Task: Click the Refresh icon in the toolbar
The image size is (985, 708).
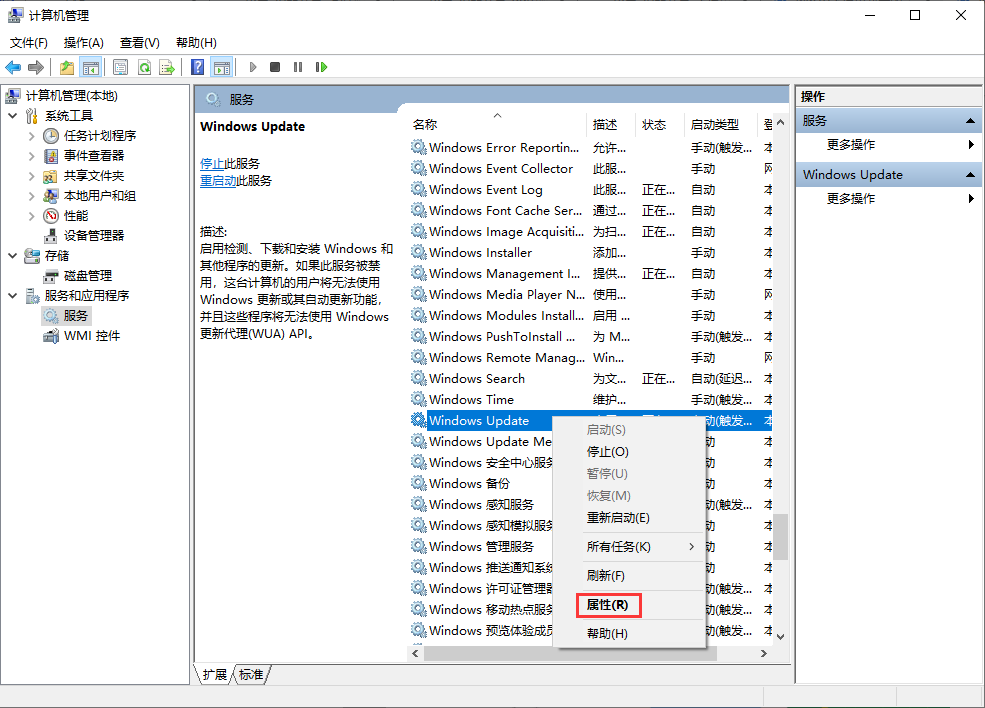Action: (x=144, y=67)
